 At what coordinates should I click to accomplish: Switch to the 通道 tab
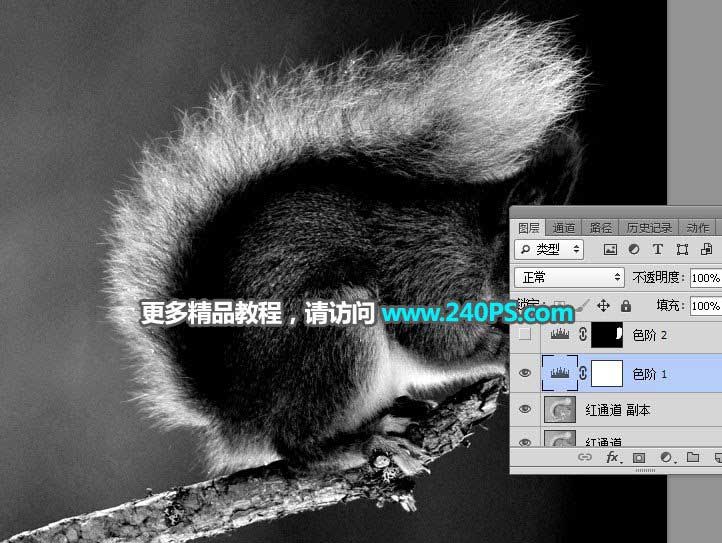point(564,228)
